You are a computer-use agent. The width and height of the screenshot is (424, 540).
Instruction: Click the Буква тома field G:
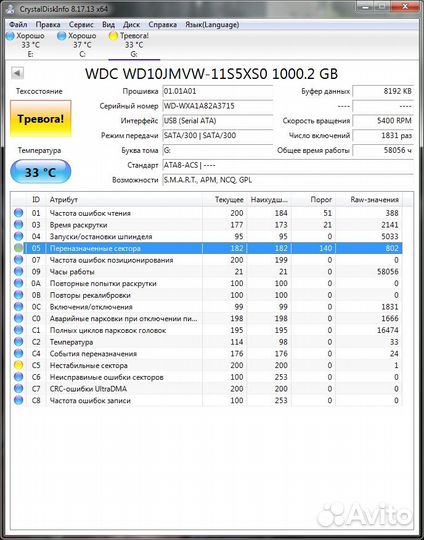[217, 150]
